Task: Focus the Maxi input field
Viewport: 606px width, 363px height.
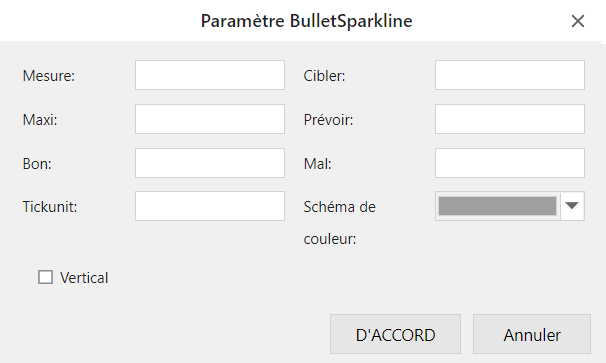Action: tap(210, 119)
